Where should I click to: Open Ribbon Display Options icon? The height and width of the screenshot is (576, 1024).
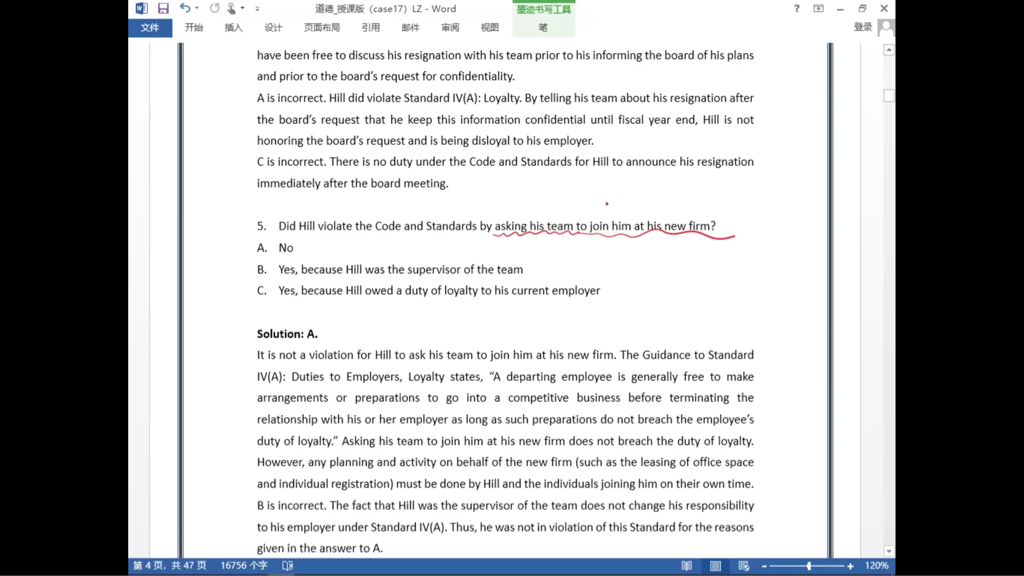(x=818, y=8)
